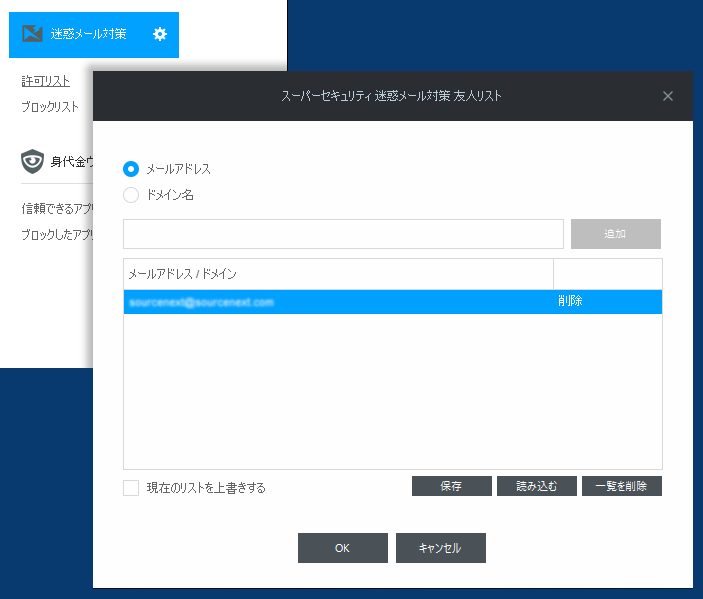Open the 許可リスト link
This screenshot has height=599, width=703.
pyautogui.click(x=46, y=81)
